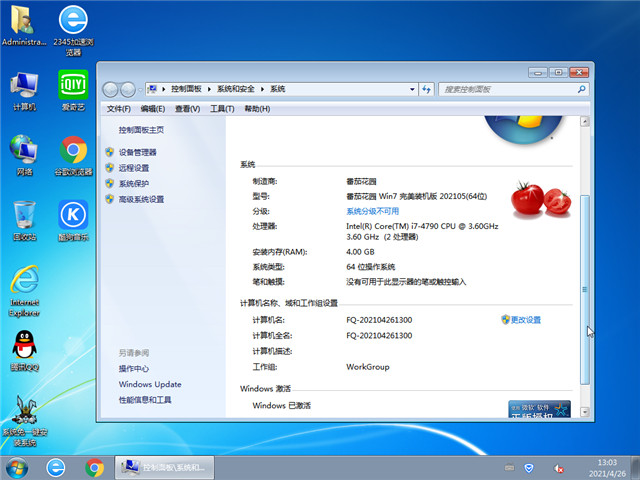Image resolution: width=640 pixels, height=480 pixels.
Task: Select the 控制面板 breadcrumb
Action: coord(186,89)
